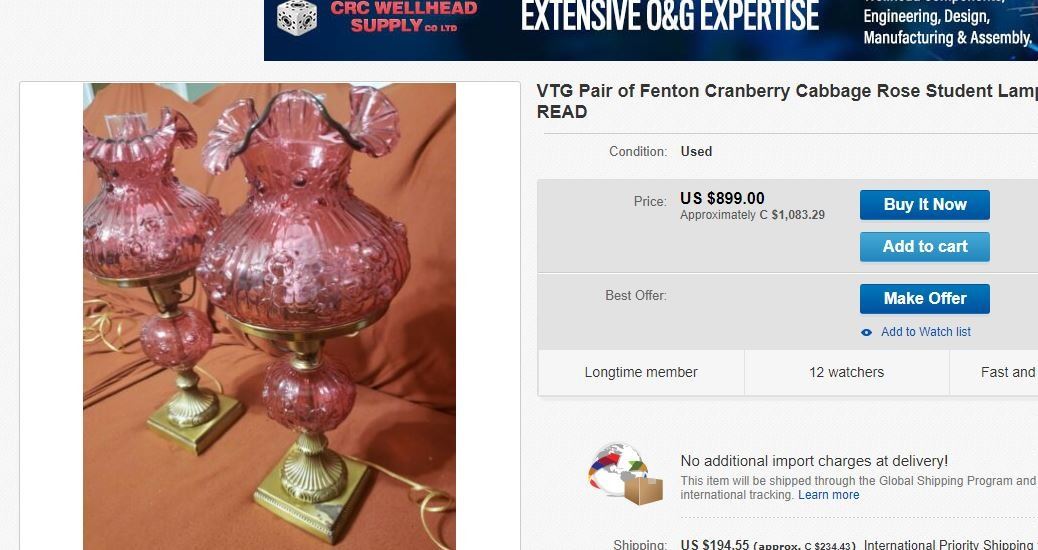Click the listing title VTG Pair of Fenton

(787, 101)
